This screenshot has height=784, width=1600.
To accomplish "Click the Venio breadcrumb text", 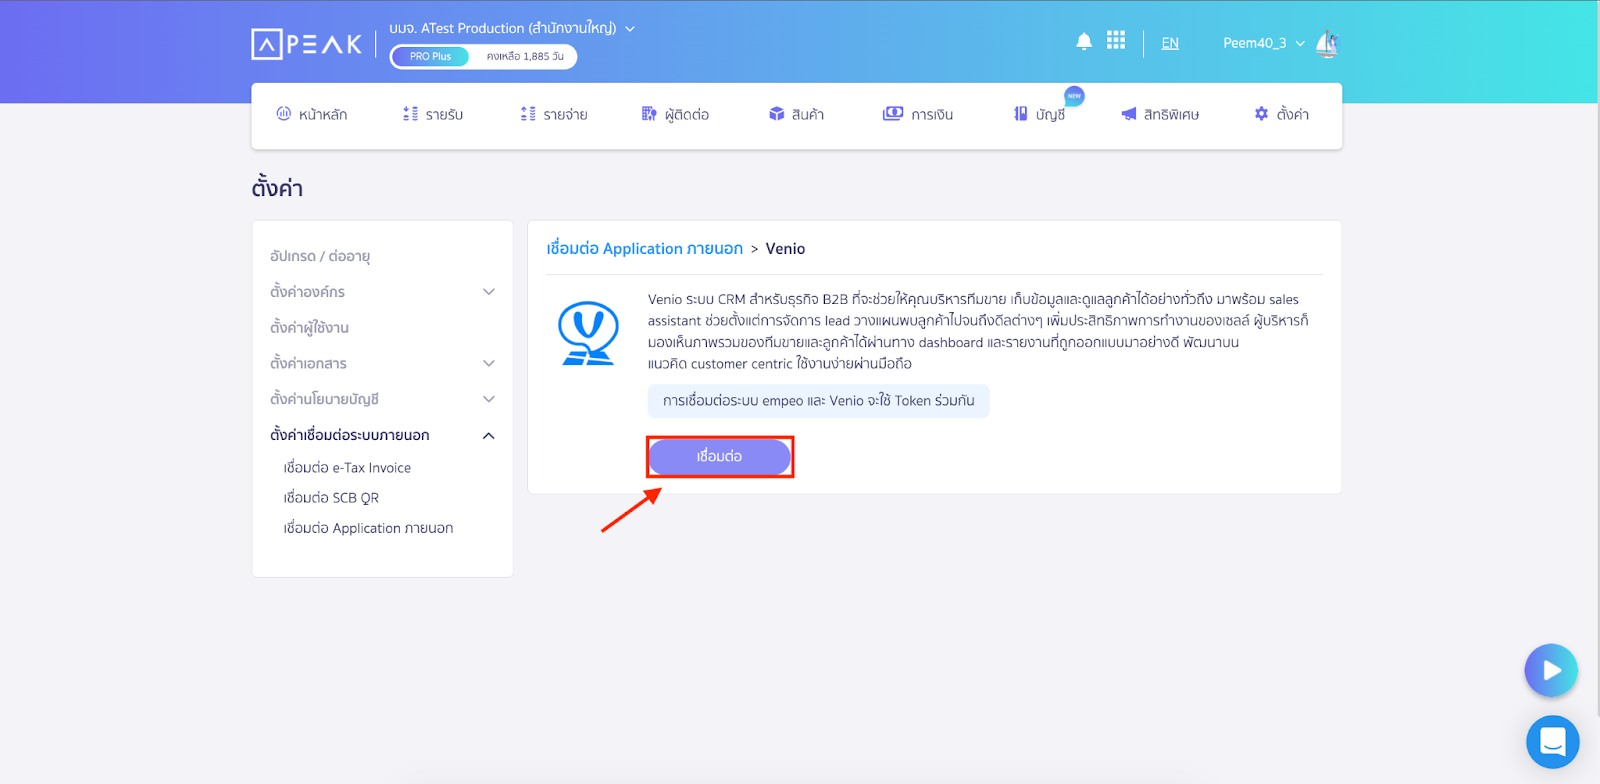I will coord(785,249).
